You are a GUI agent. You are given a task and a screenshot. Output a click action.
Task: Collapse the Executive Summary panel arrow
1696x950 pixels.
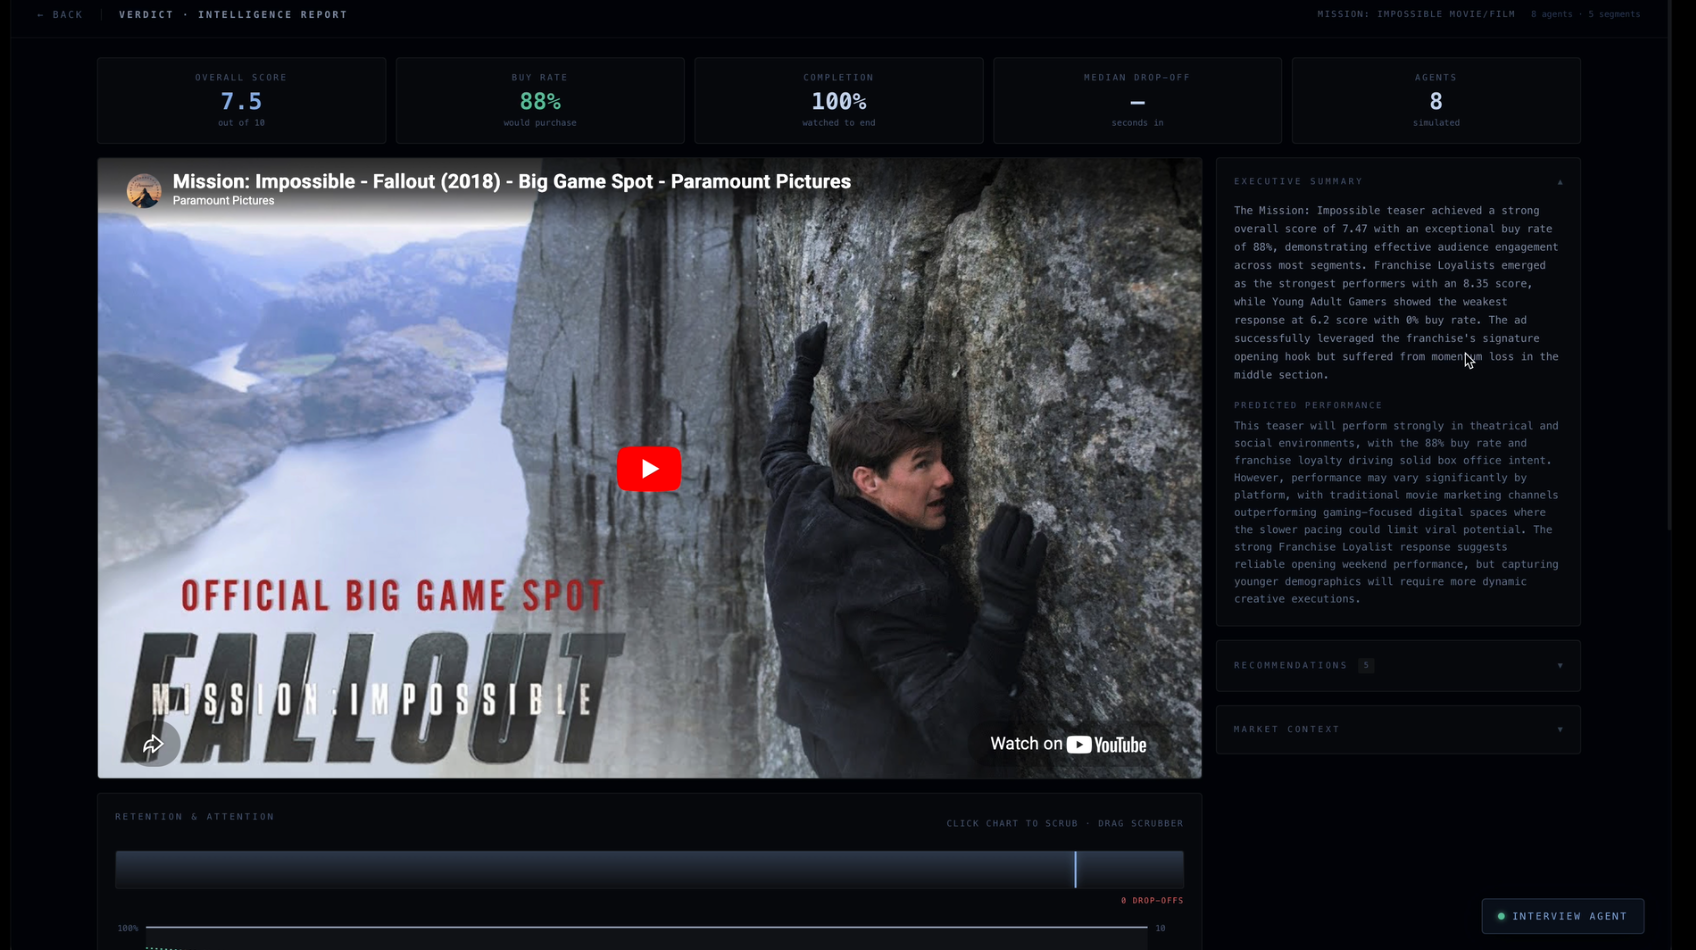tap(1560, 182)
